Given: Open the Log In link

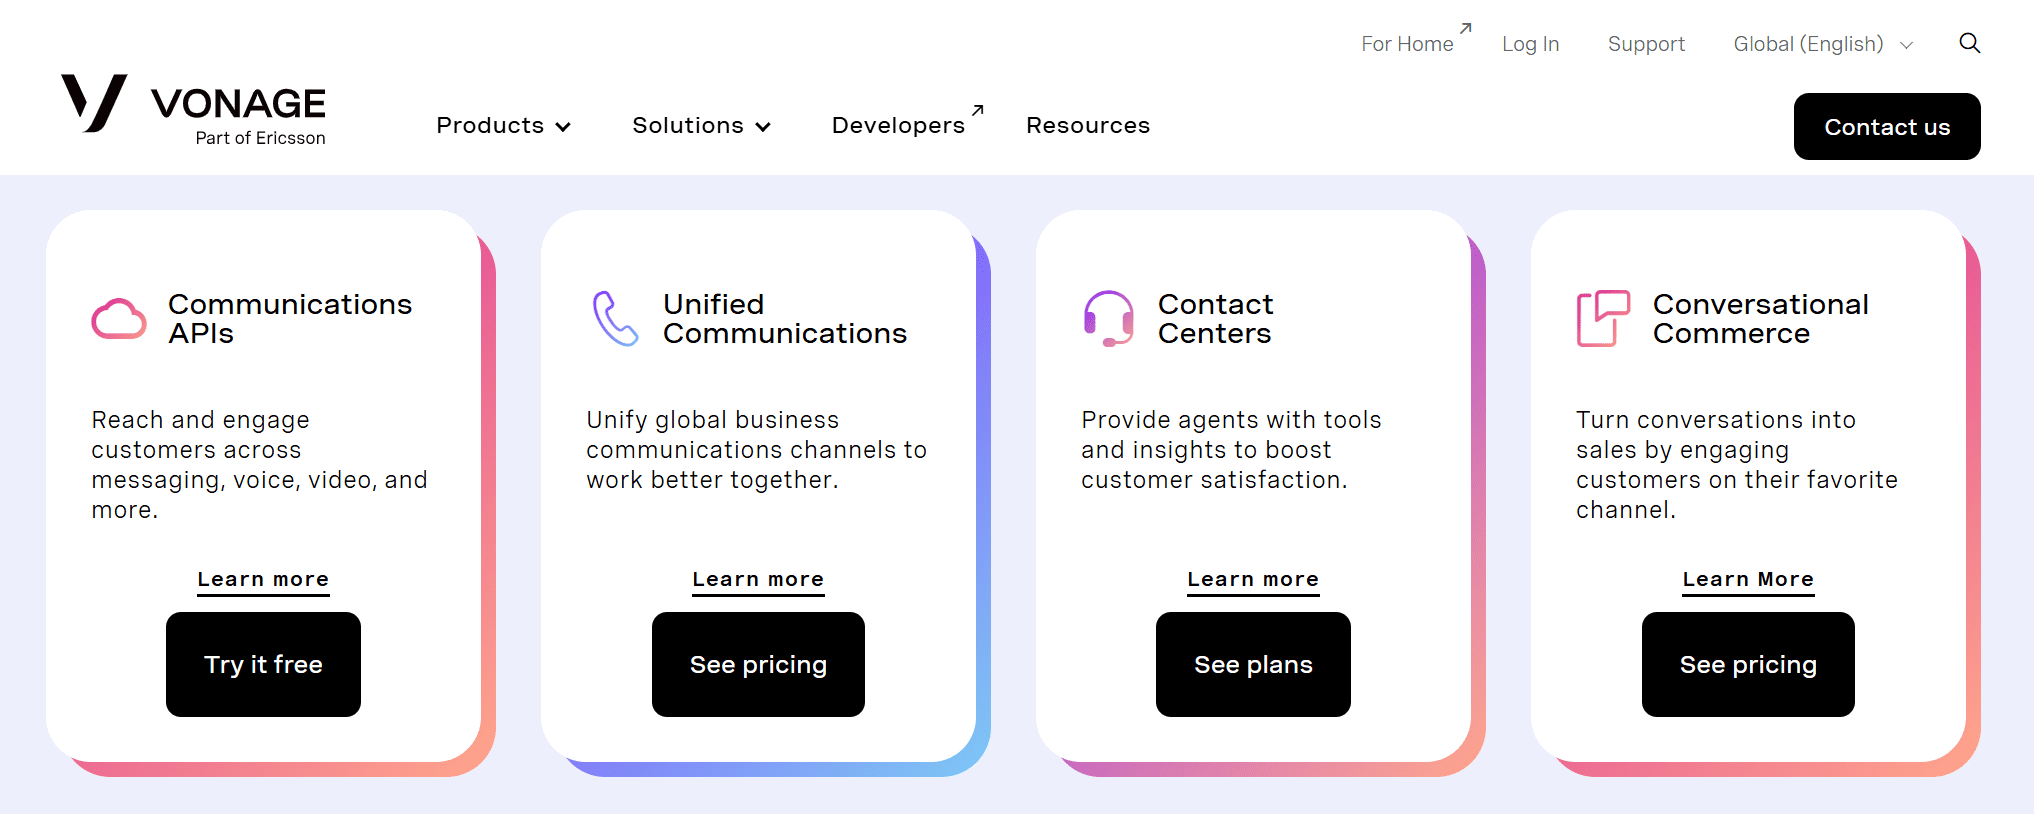Looking at the screenshot, I should tap(1530, 44).
